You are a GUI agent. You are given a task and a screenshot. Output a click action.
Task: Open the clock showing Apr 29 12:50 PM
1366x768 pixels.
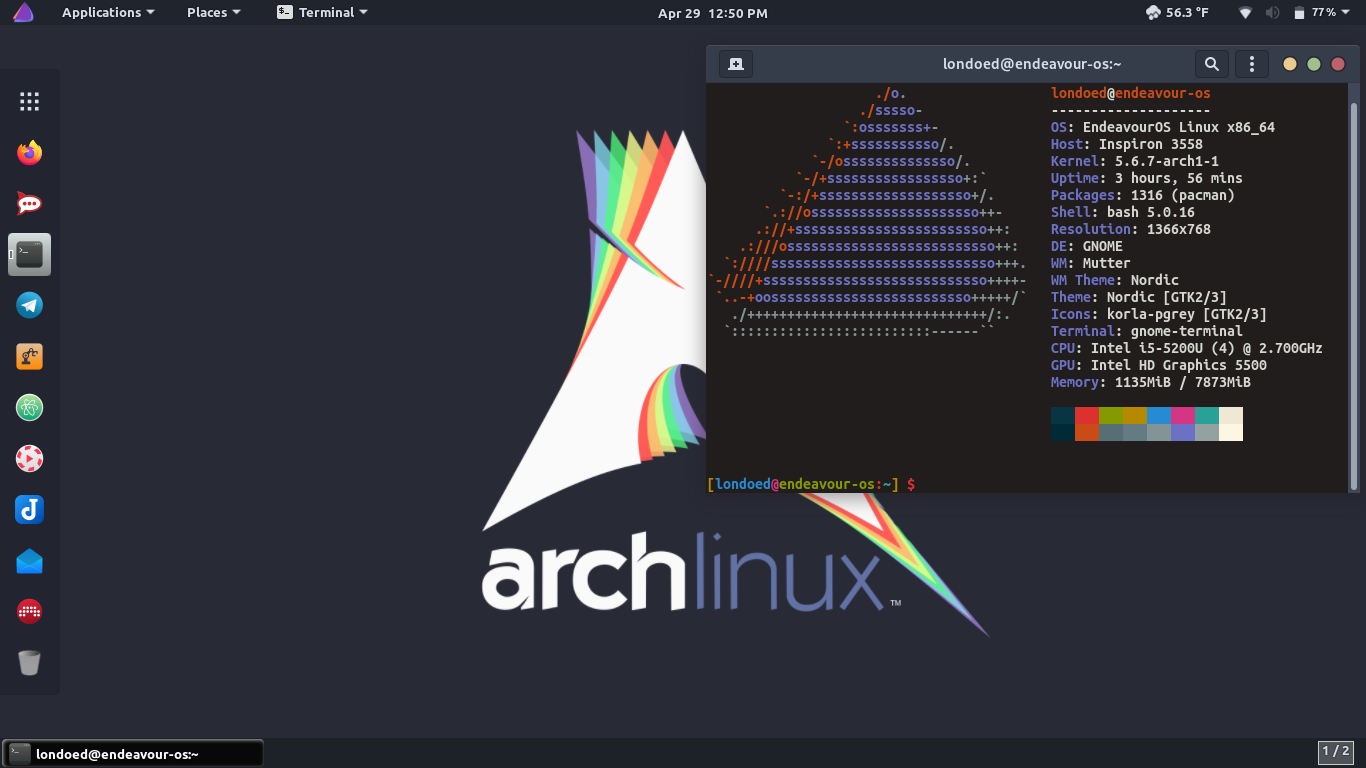click(x=713, y=13)
